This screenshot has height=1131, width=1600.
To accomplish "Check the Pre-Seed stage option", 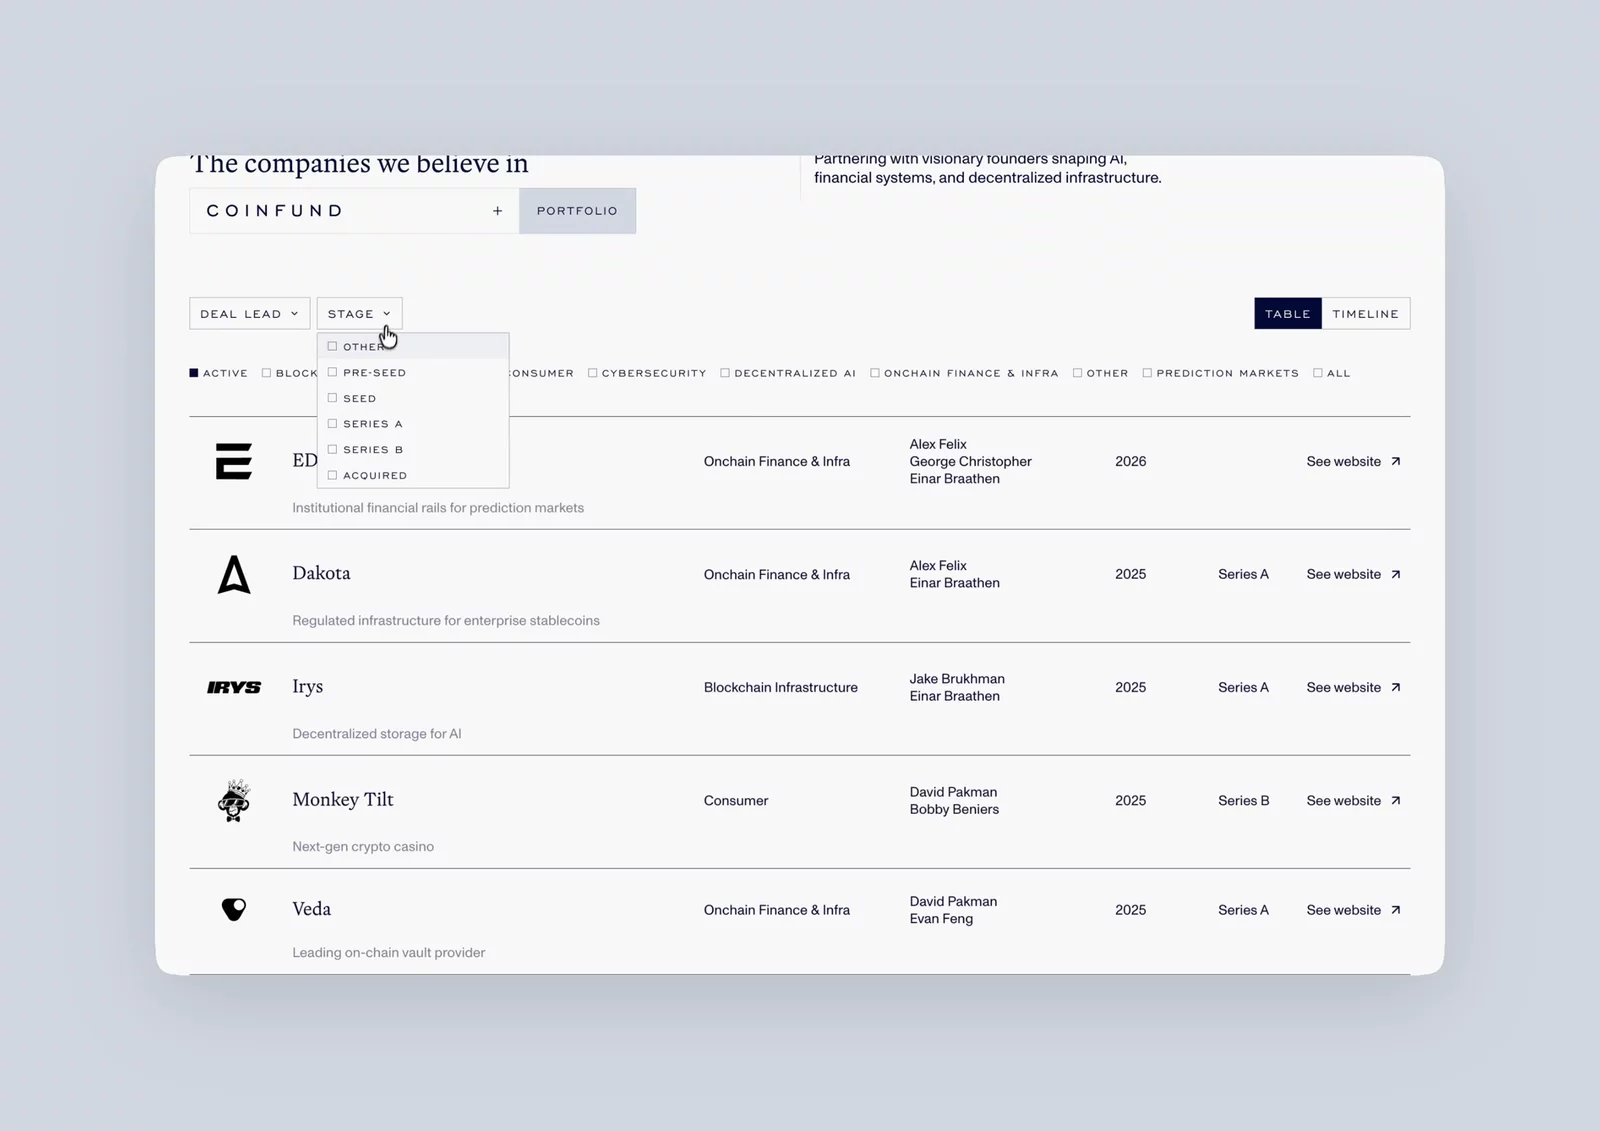I will point(332,372).
